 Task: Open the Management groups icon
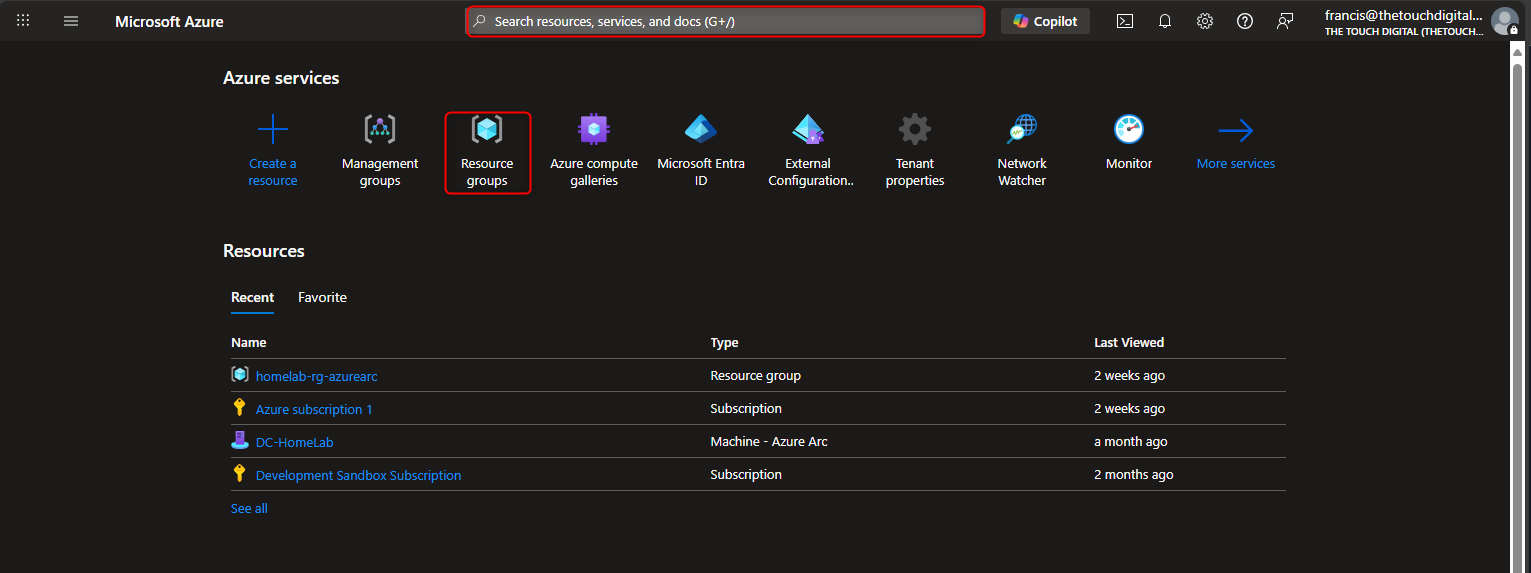[380, 129]
